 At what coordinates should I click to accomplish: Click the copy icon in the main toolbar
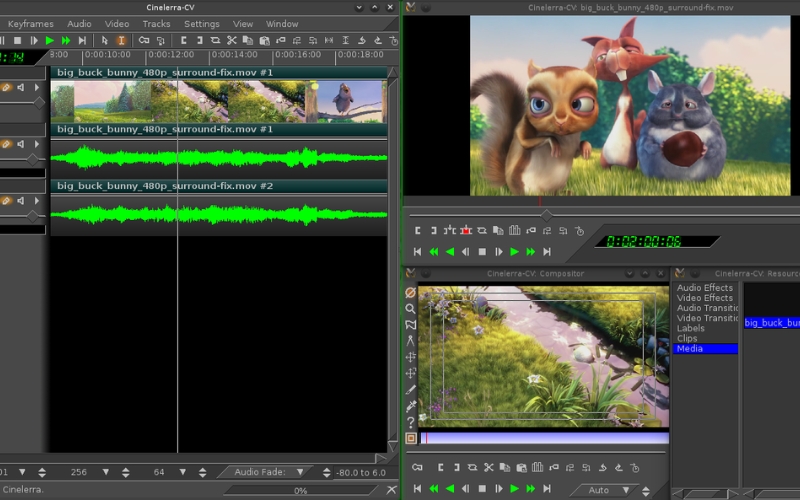(x=248, y=40)
